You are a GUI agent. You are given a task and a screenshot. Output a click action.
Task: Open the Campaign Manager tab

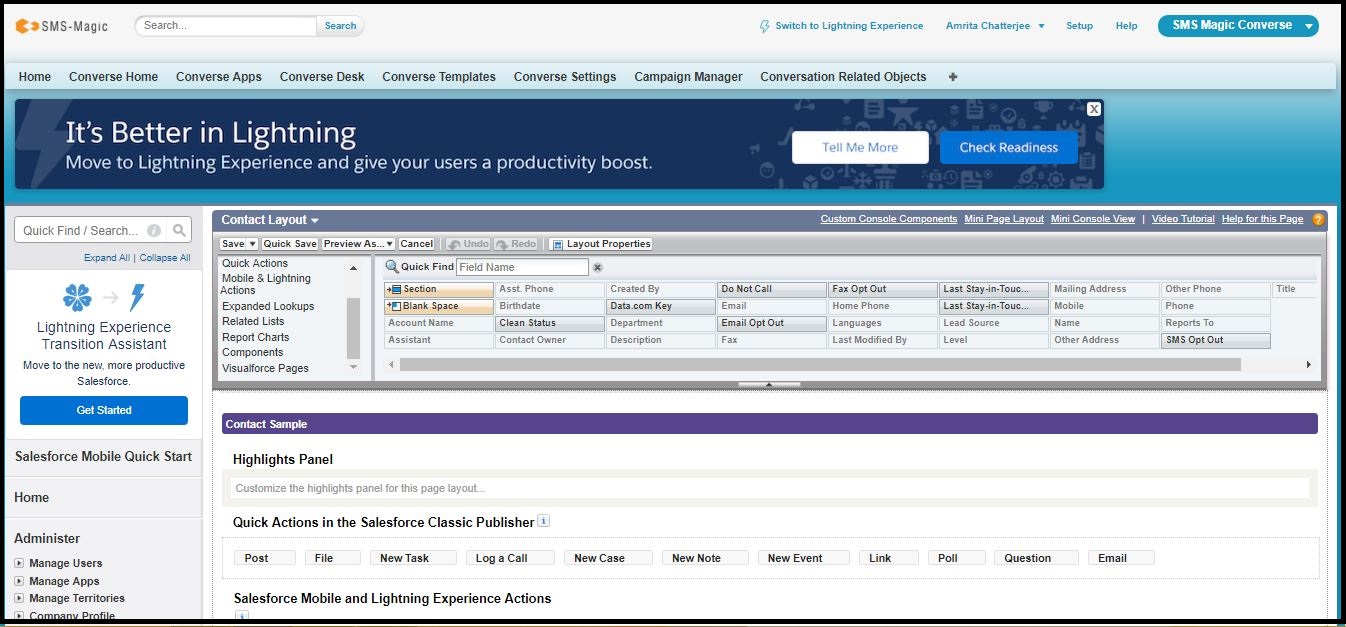tap(688, 77)
